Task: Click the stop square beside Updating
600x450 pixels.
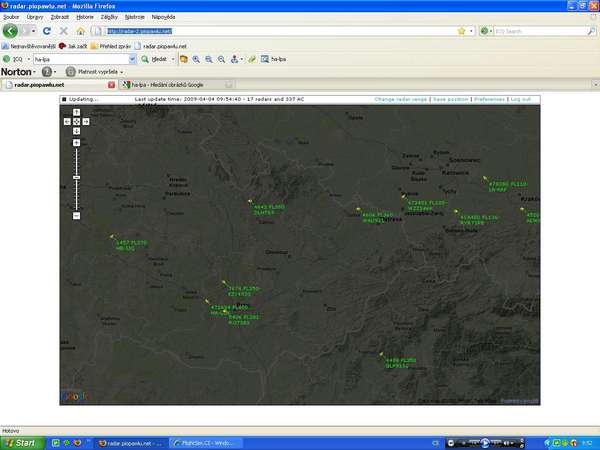Action: pyautogui.click(x=64, y=99)
